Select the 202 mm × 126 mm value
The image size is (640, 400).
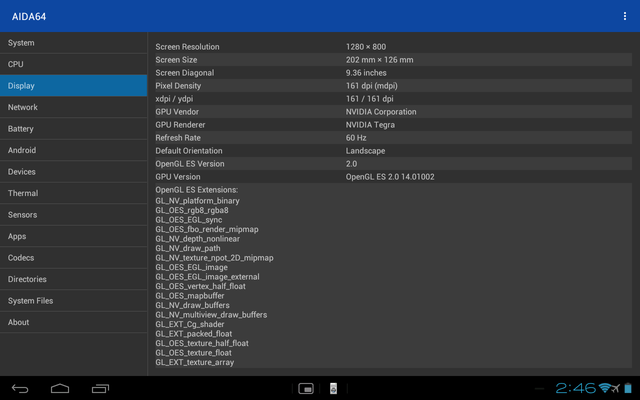coord(379,60)
